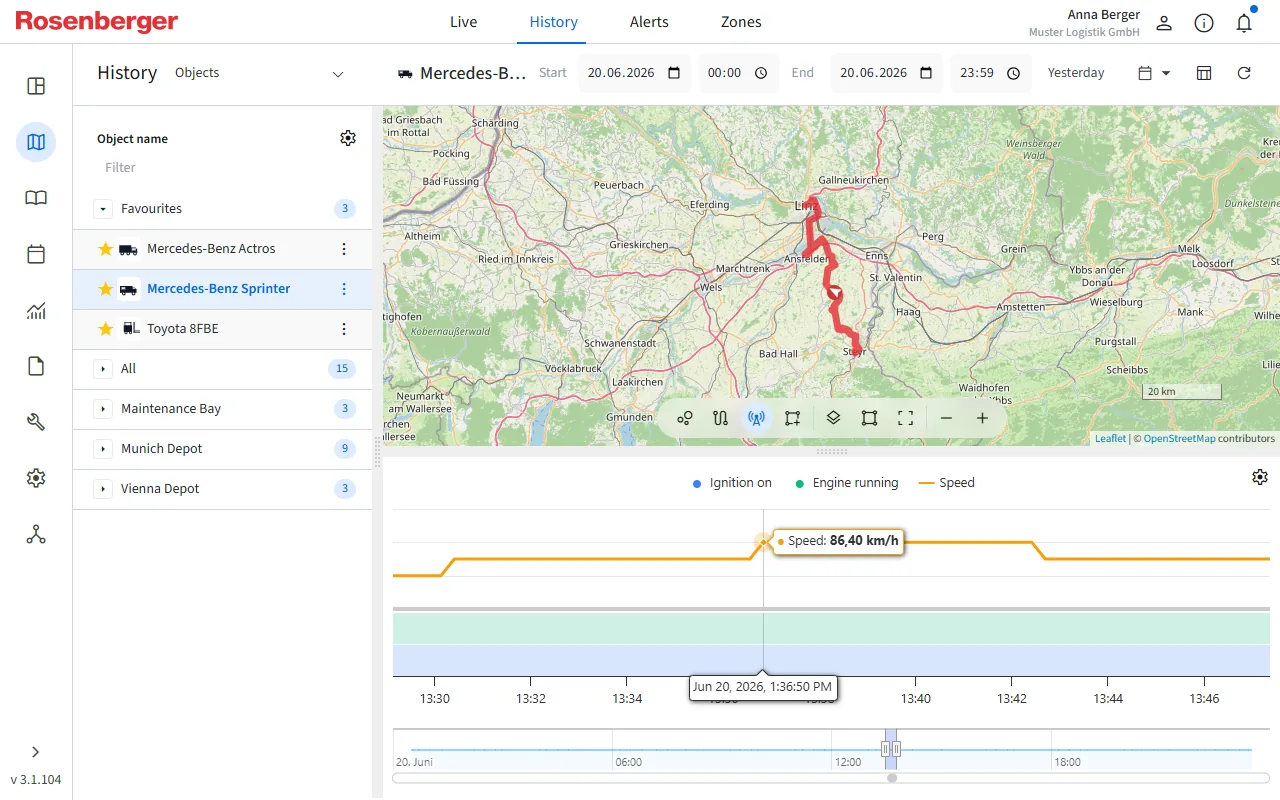Expand the All group
This screenshot has width=1280, height=800.
102,369
